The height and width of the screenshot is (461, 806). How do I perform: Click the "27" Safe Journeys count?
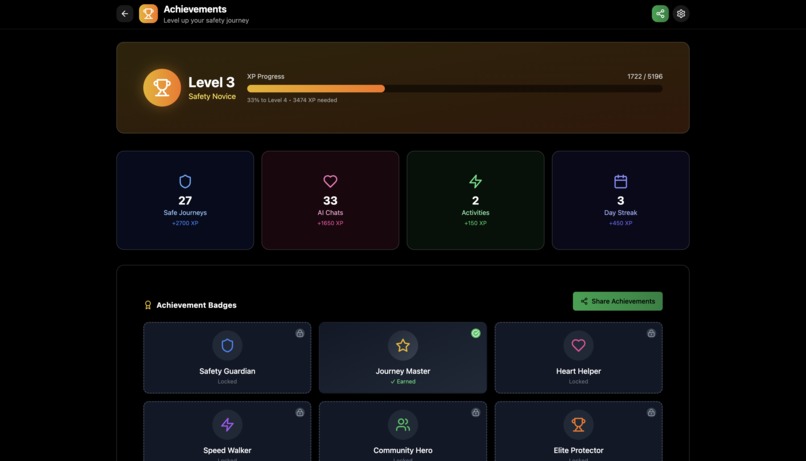coord(185,200)
